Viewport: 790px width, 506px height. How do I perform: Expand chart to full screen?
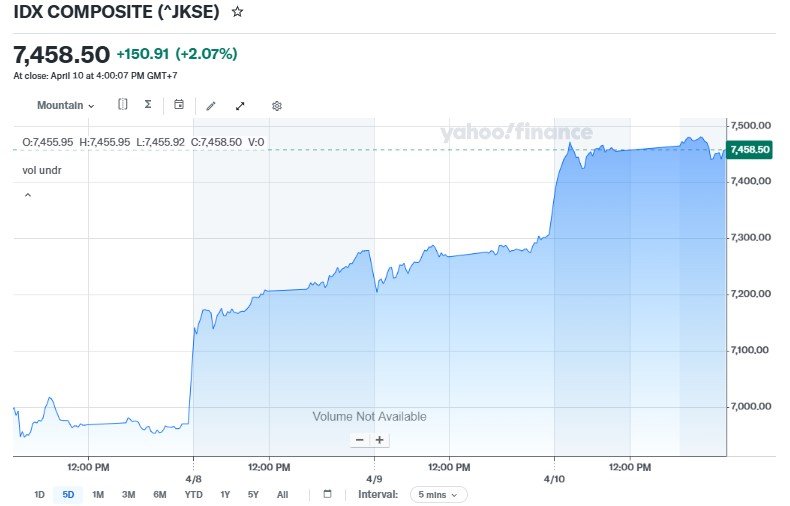[240, 105]
